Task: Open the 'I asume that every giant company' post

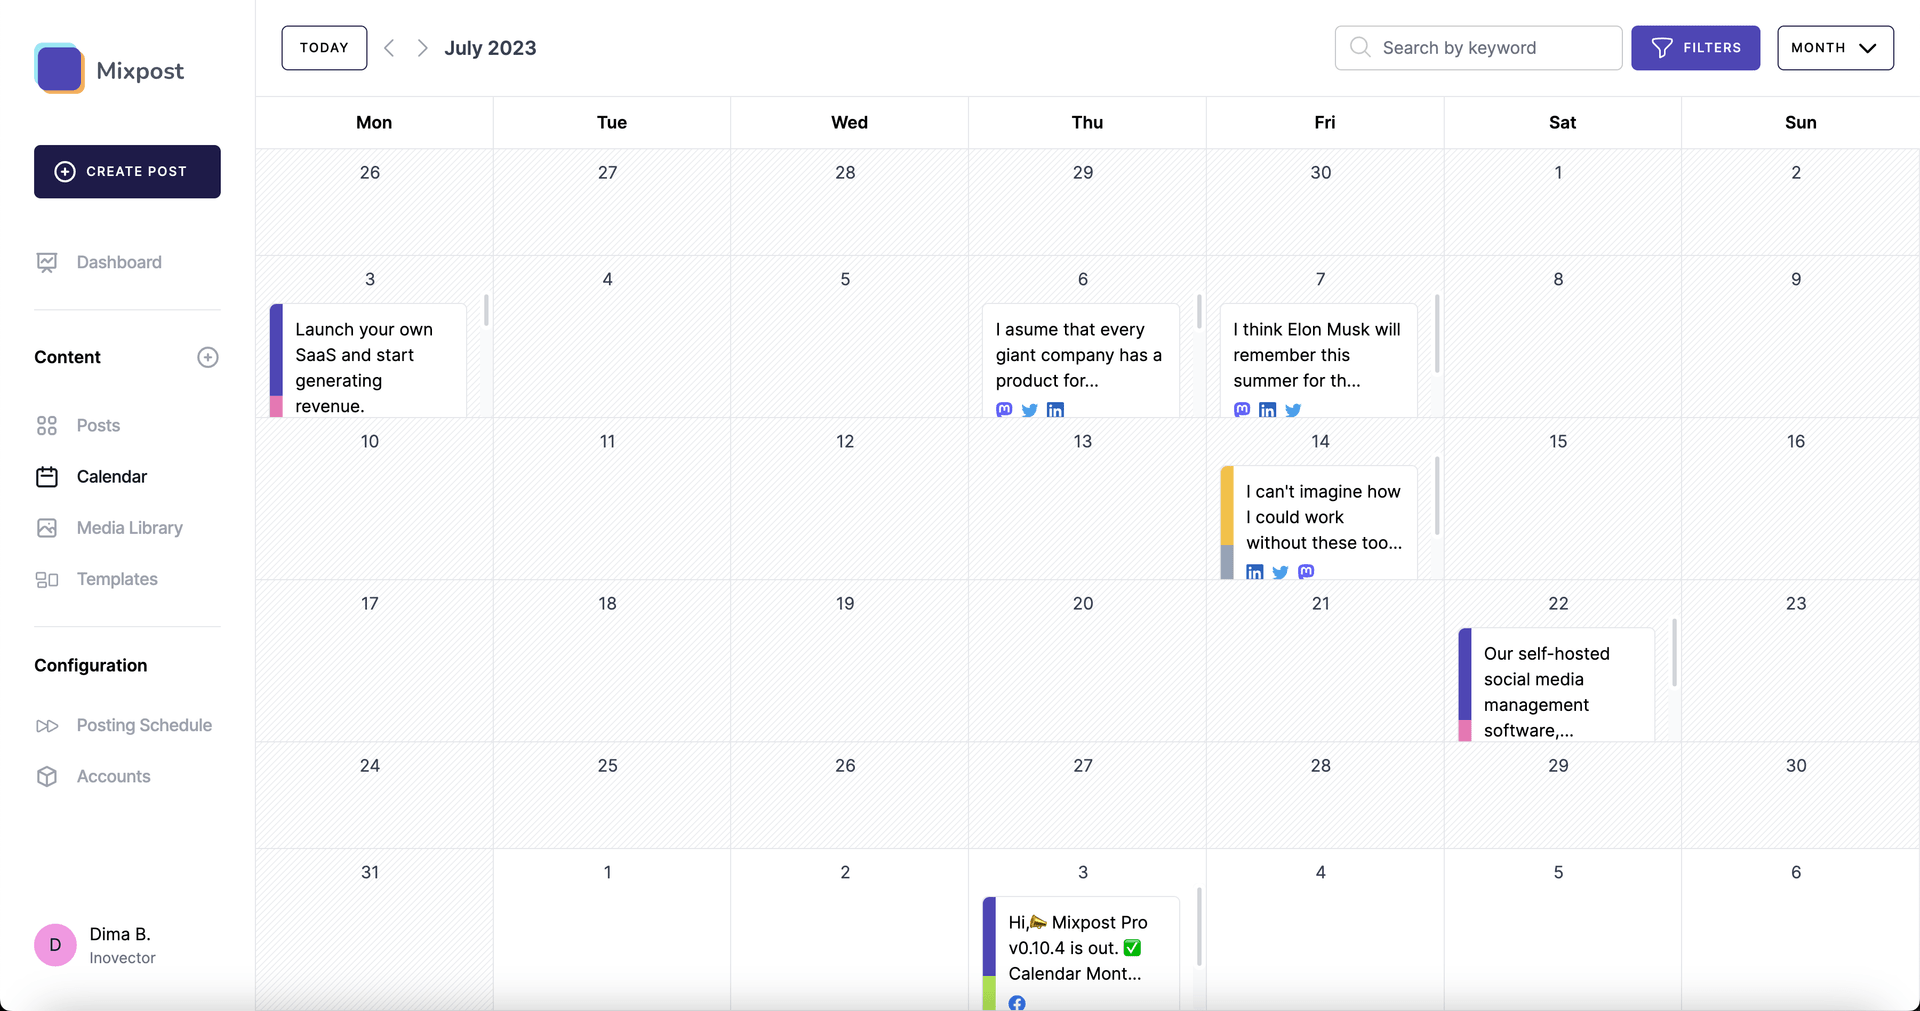Action: 1081,361
